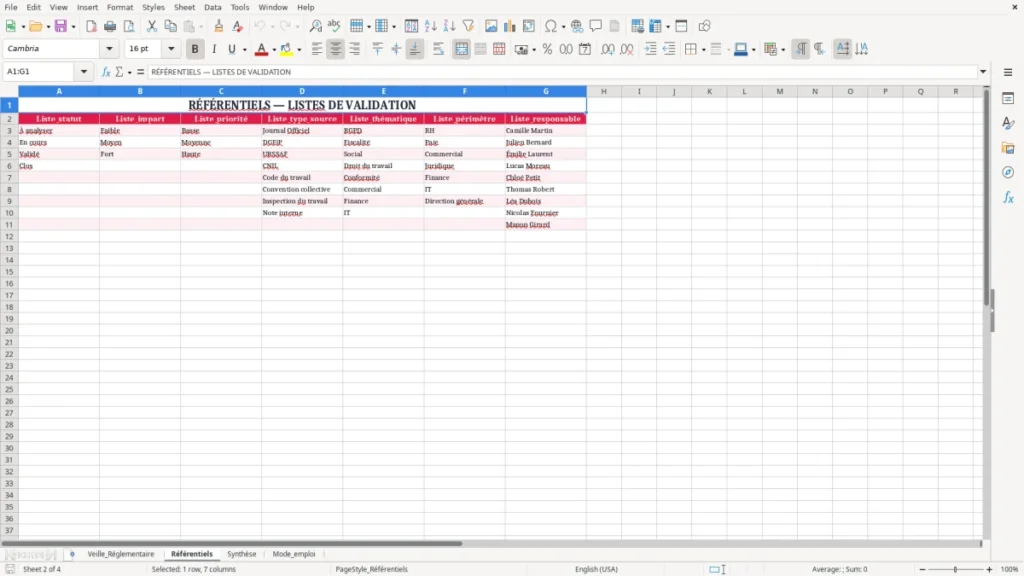Click Format as Percent icon
1024x576 pixels.
547,49
